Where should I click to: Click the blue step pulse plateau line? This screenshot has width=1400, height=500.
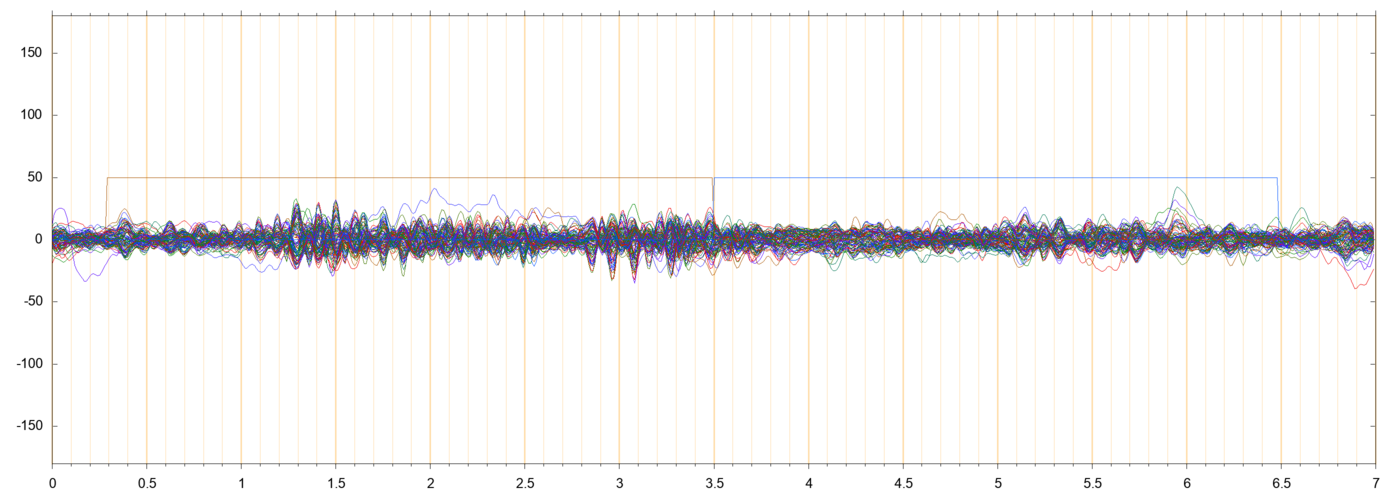995,178
